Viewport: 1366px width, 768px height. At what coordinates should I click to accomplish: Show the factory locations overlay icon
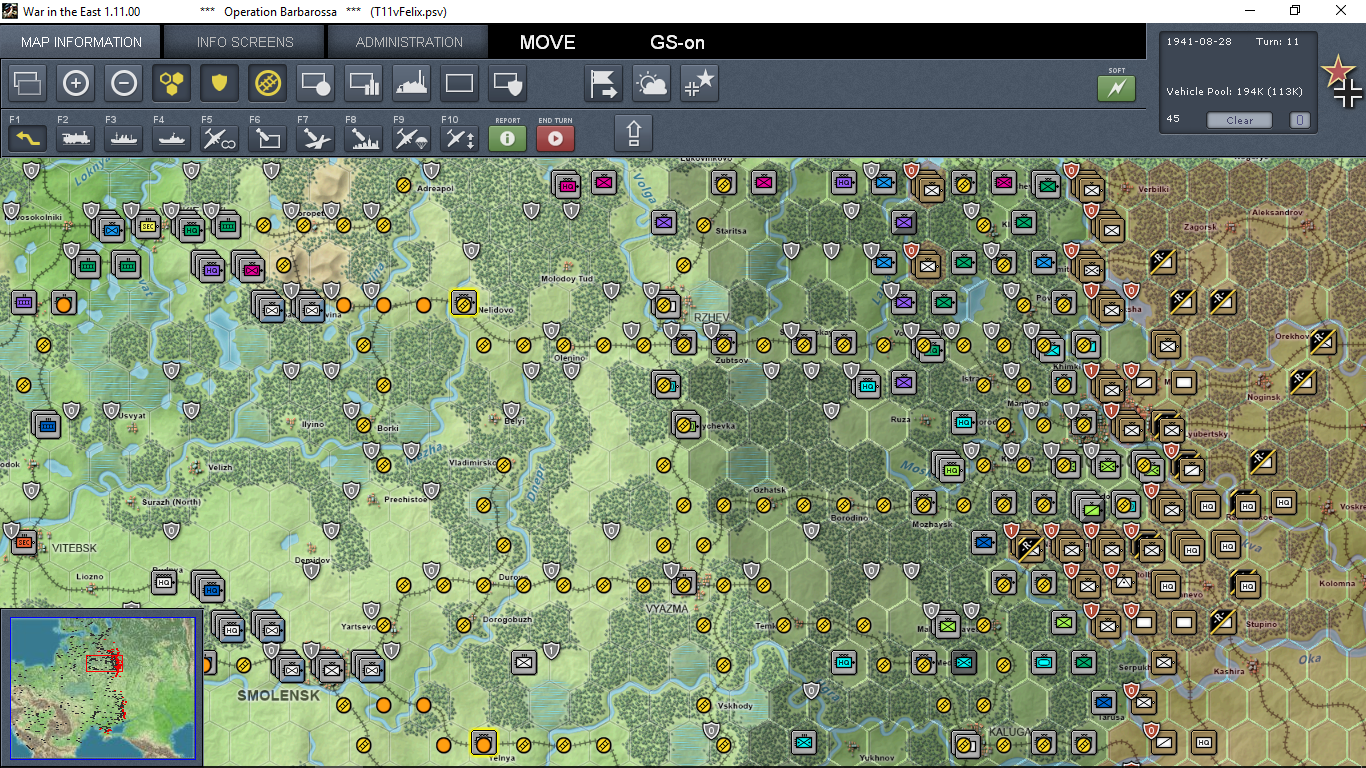click(412, 84)
